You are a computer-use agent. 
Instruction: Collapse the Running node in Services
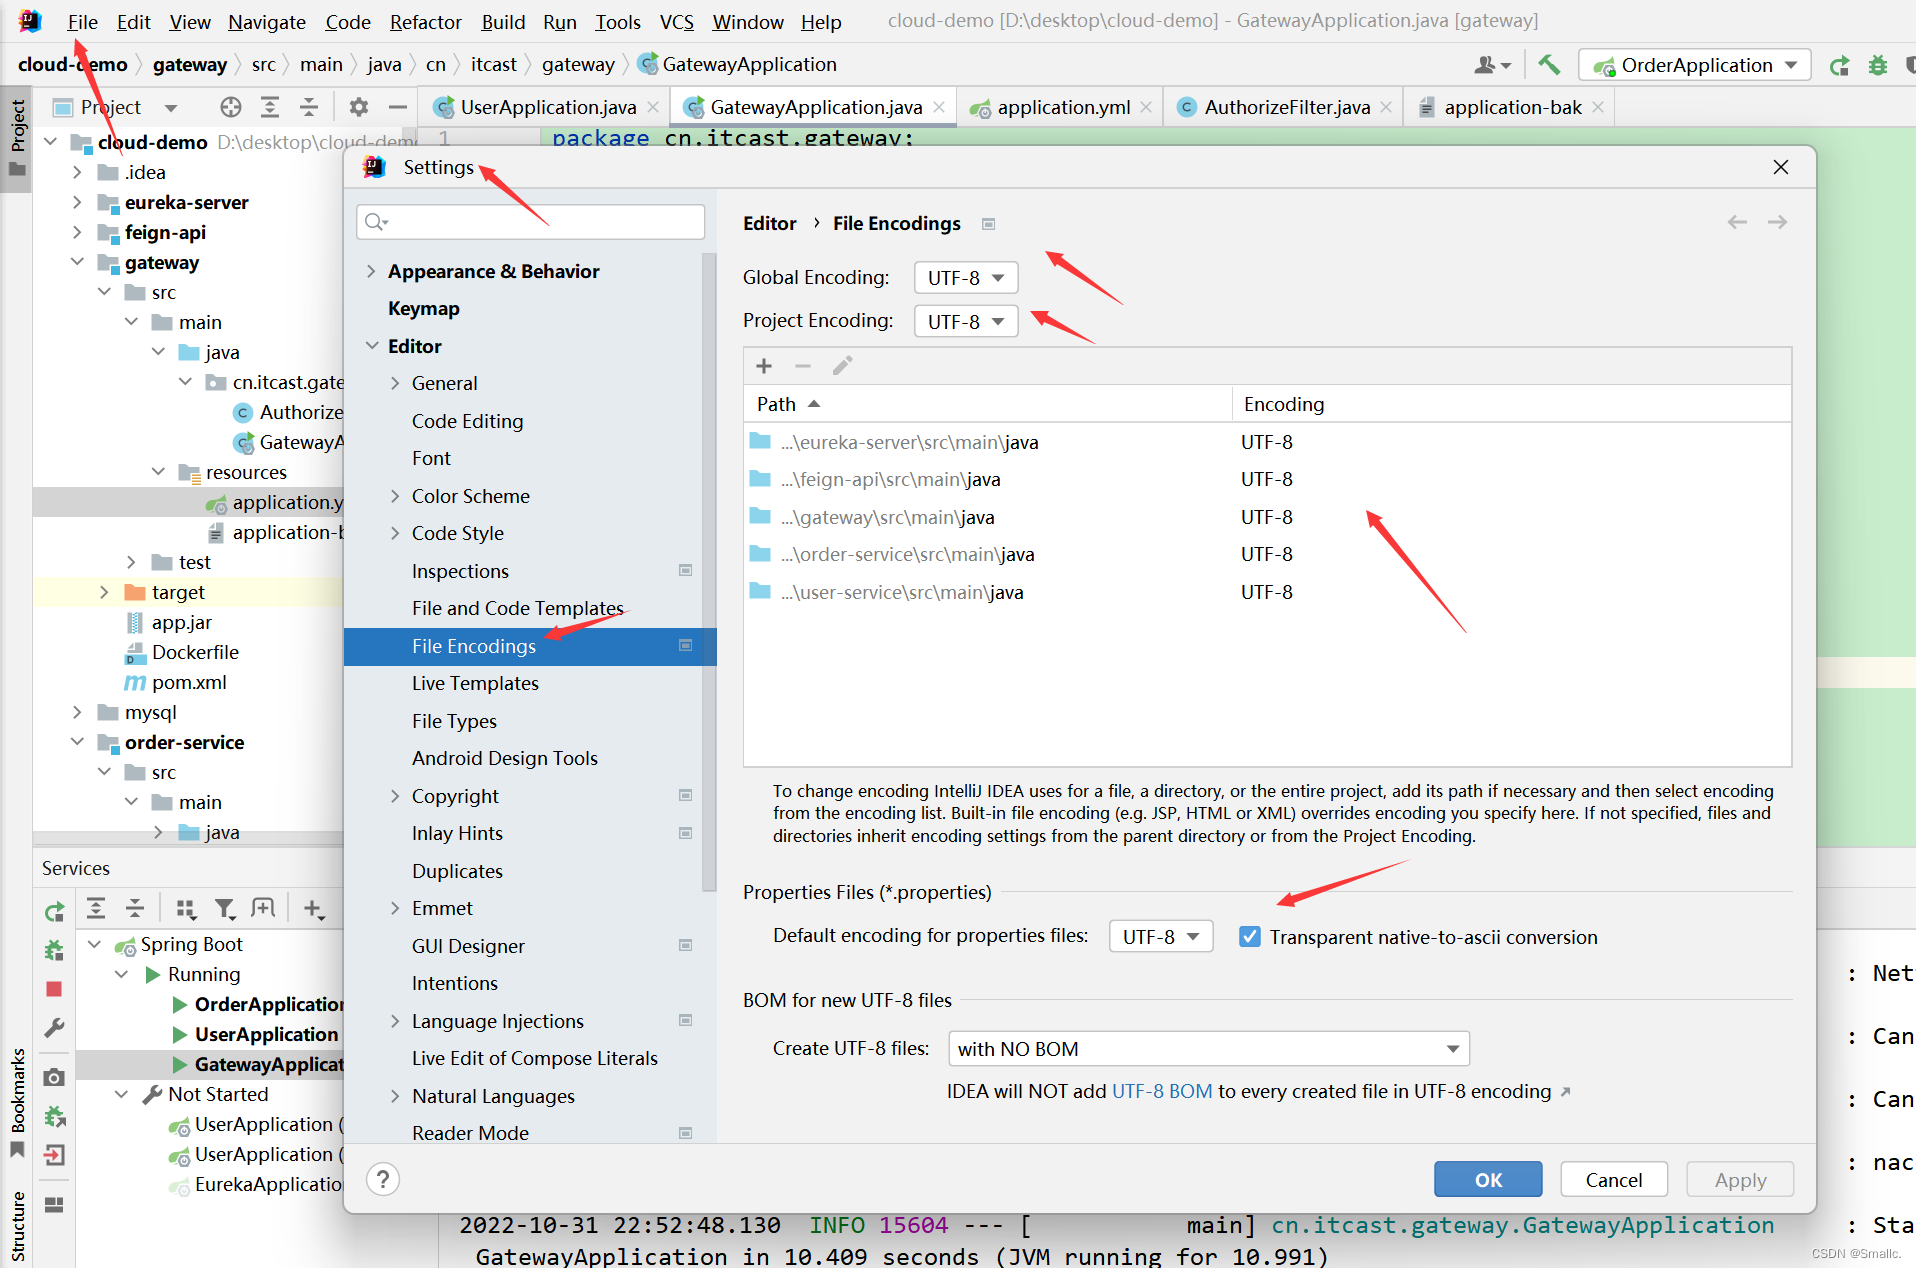click(x=121, y=974)
